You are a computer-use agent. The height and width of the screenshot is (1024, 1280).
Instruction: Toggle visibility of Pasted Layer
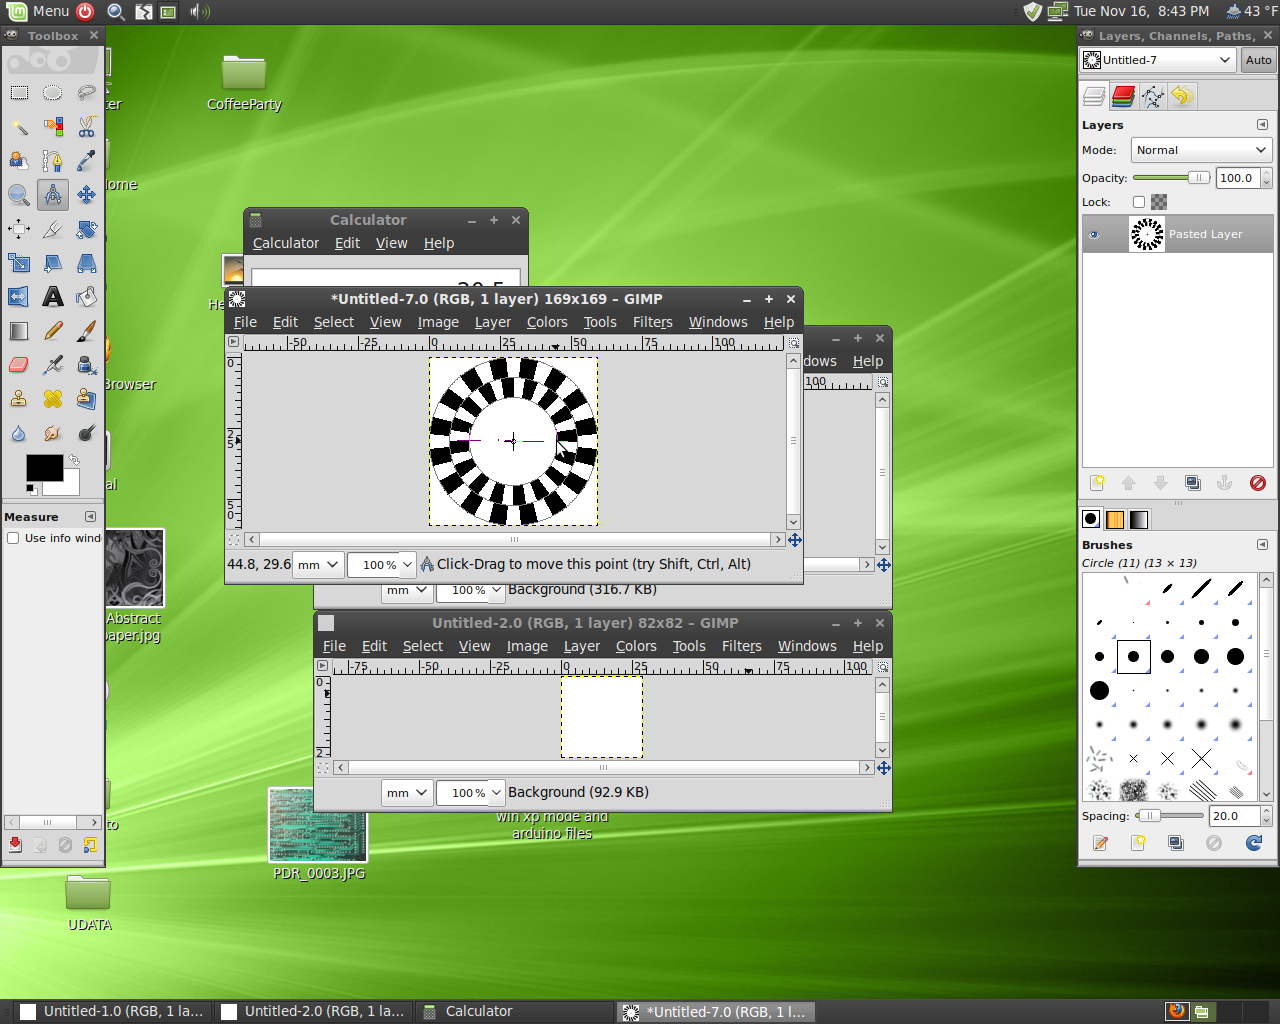(x=1094, y=234)
